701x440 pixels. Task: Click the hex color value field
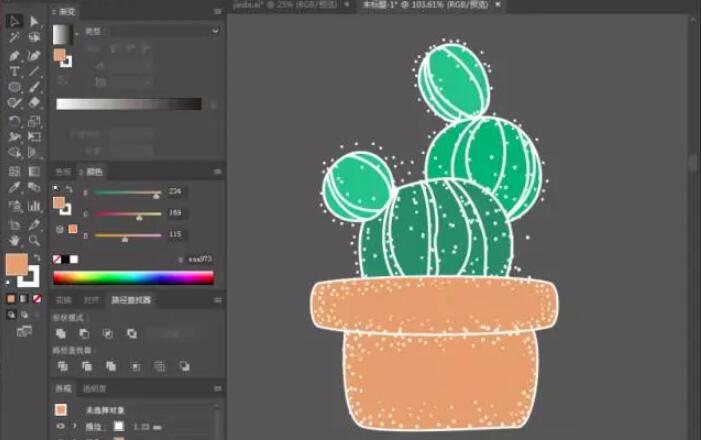198,259
